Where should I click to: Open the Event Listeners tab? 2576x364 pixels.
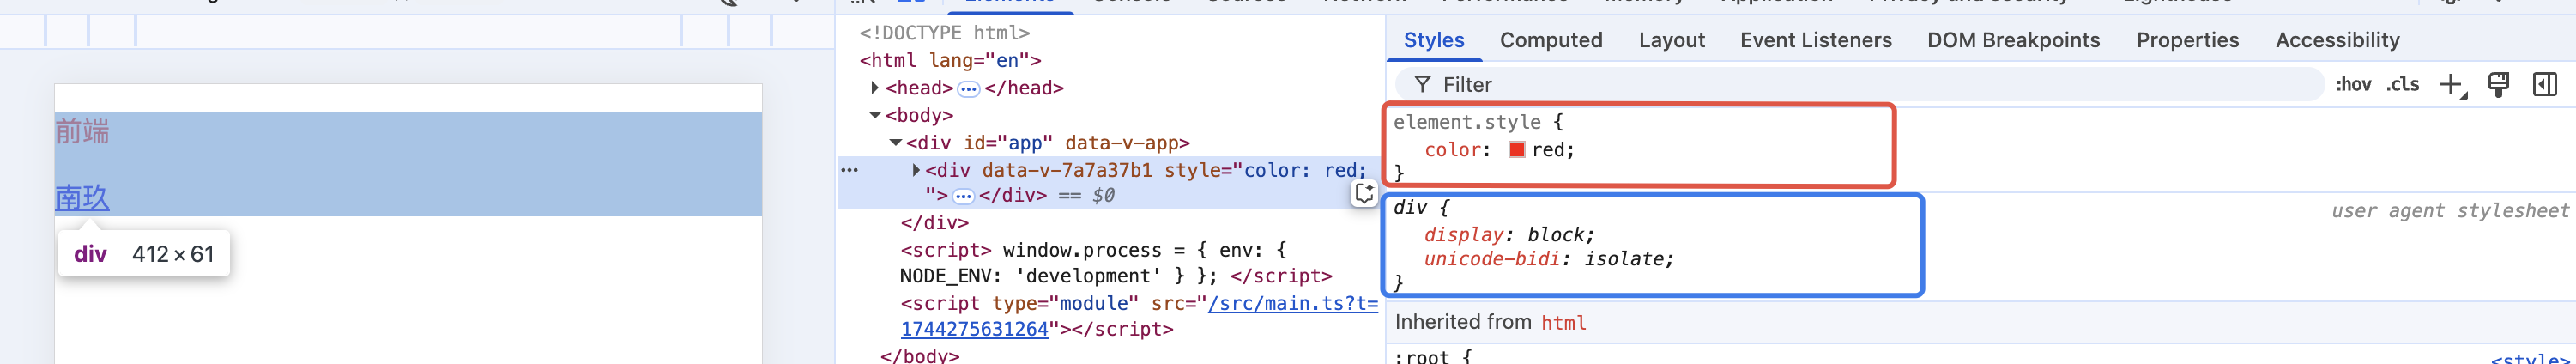pyautogui.click(x=1815, y=41)
